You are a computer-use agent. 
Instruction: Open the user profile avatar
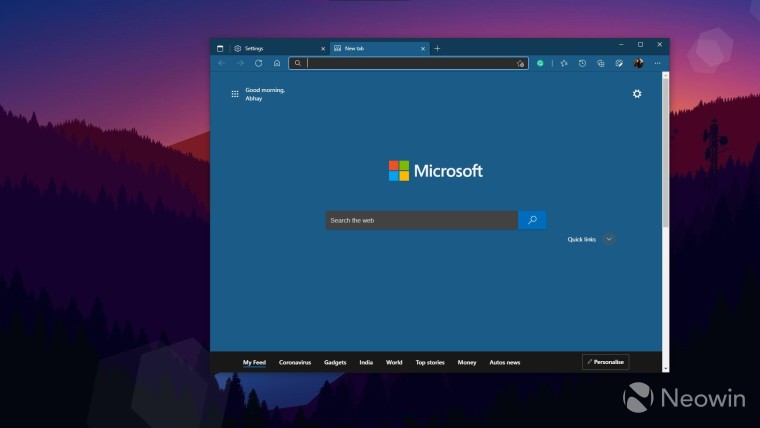click(x=638, y=63)
